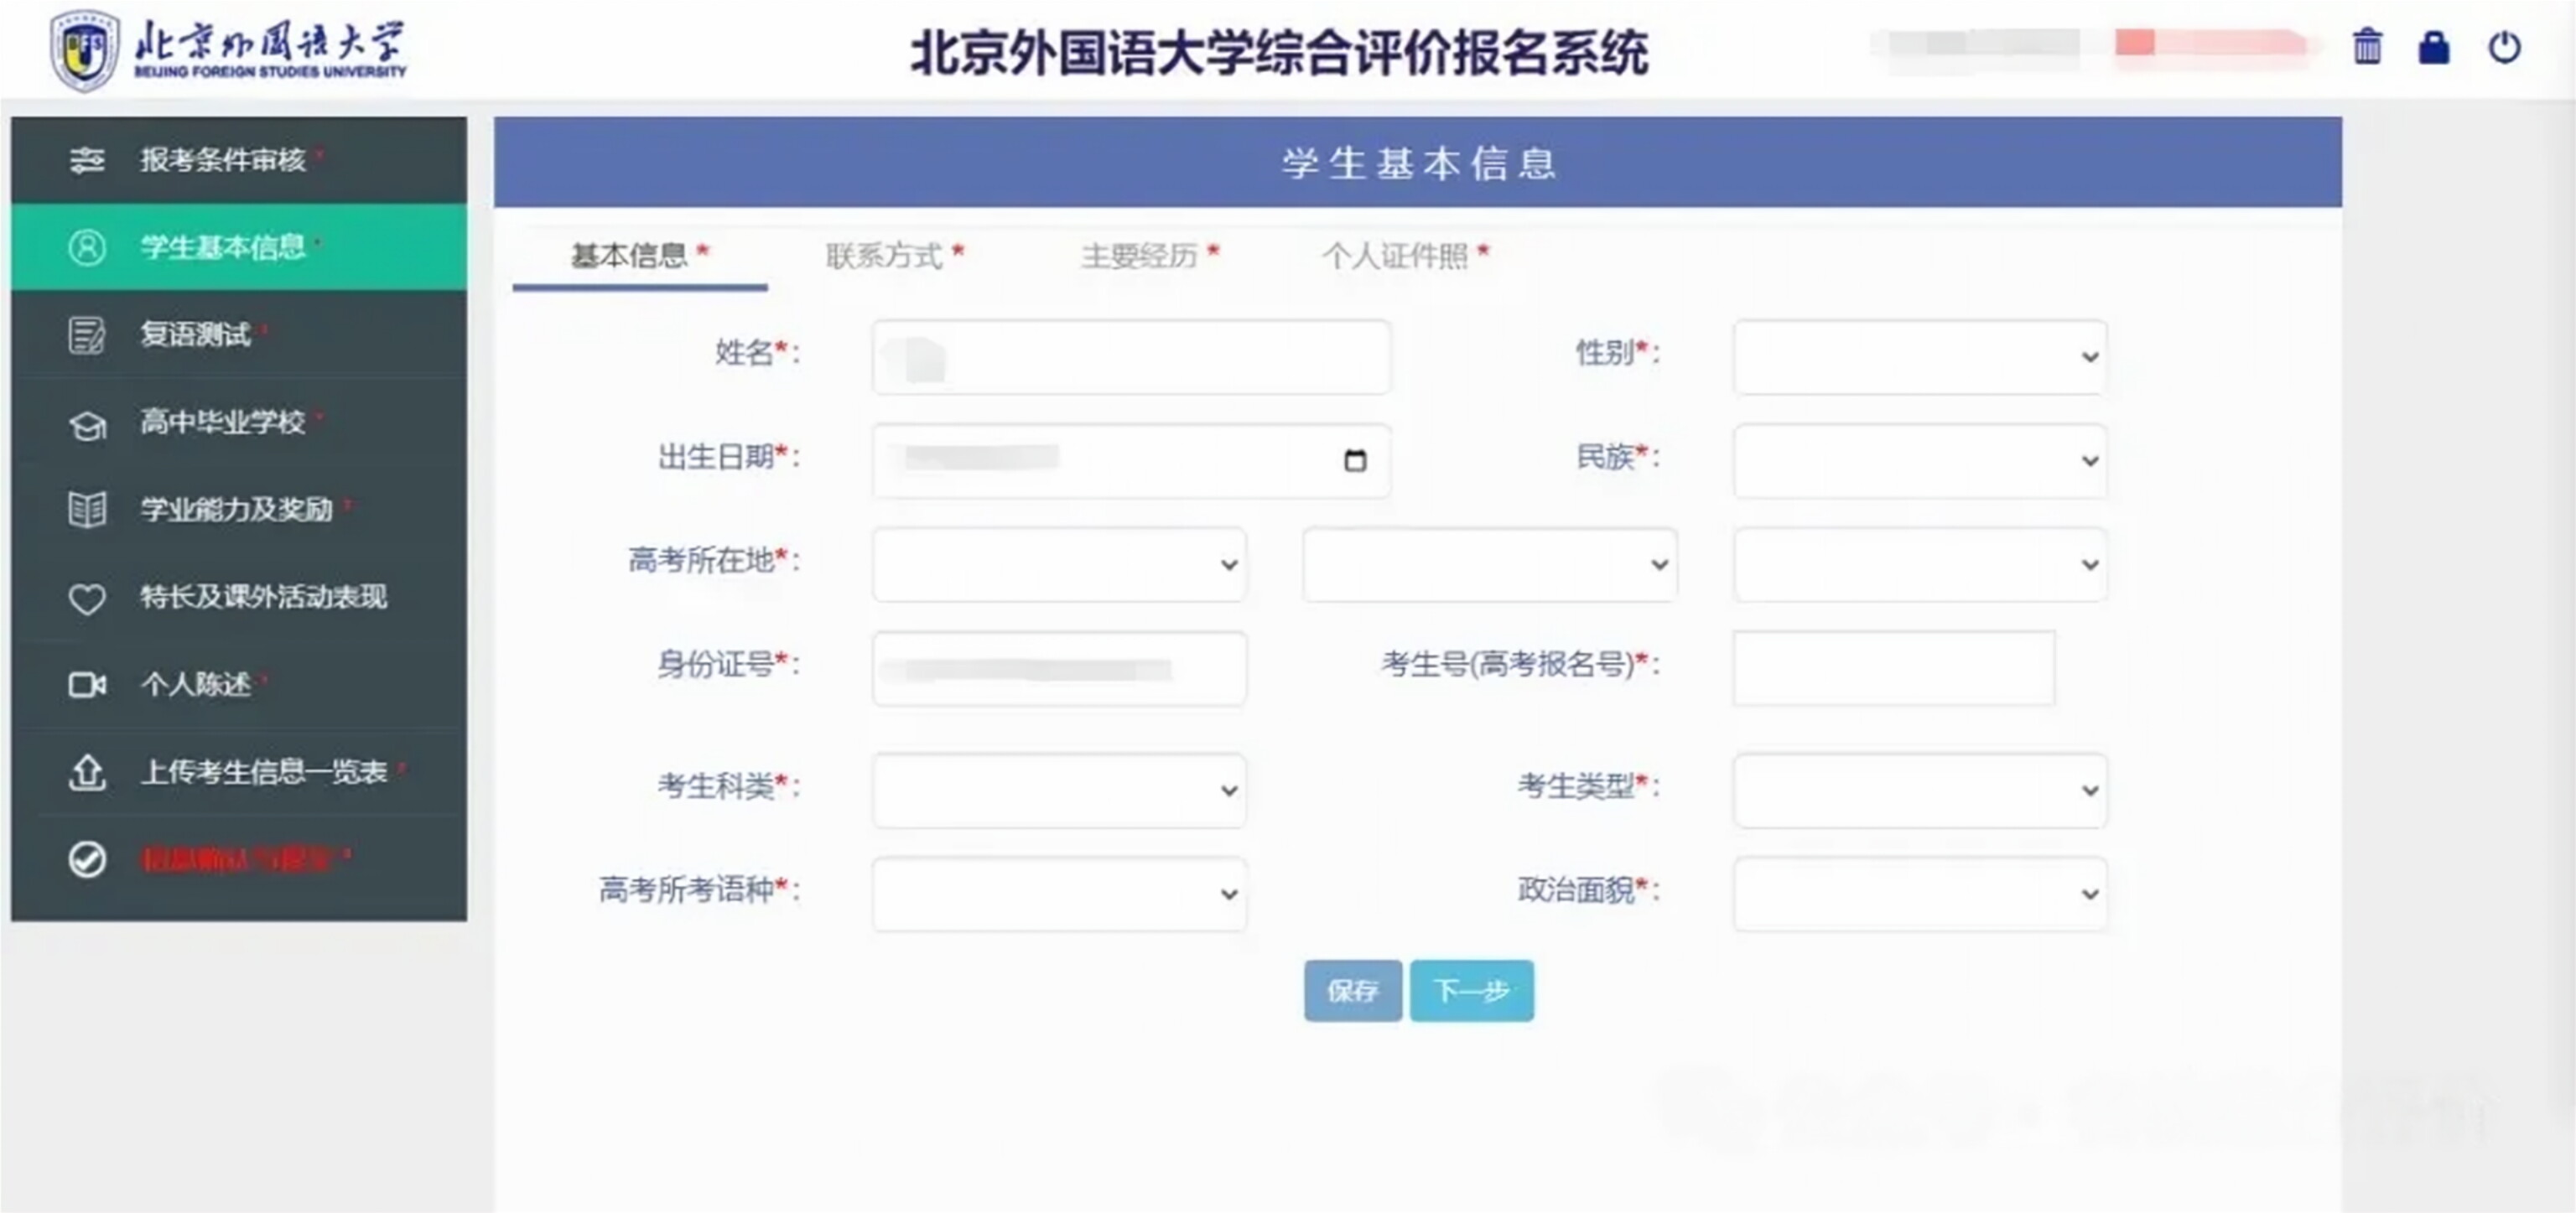Click the checkmark circle icon in sidebar
This screenshot has height=1213, width=2576.
[87, 859]
